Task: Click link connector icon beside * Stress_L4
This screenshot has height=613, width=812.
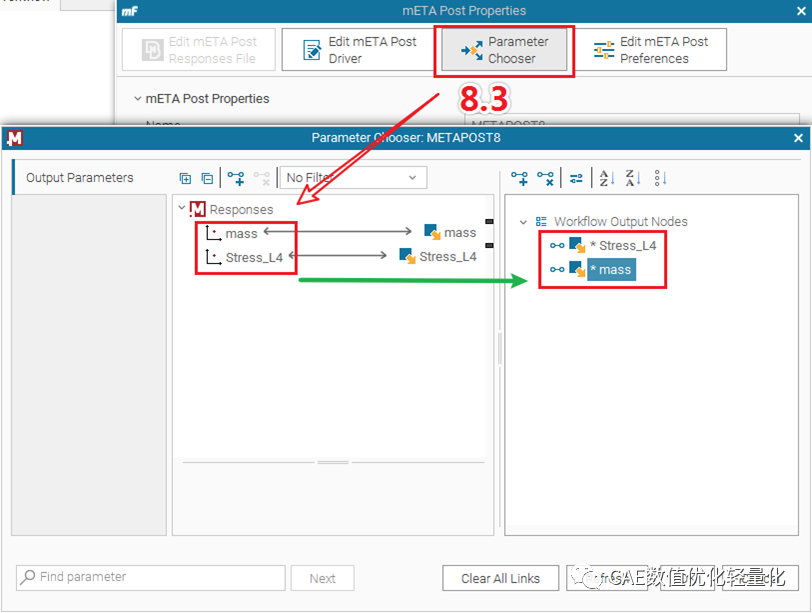Action: [x=557, y=245]
